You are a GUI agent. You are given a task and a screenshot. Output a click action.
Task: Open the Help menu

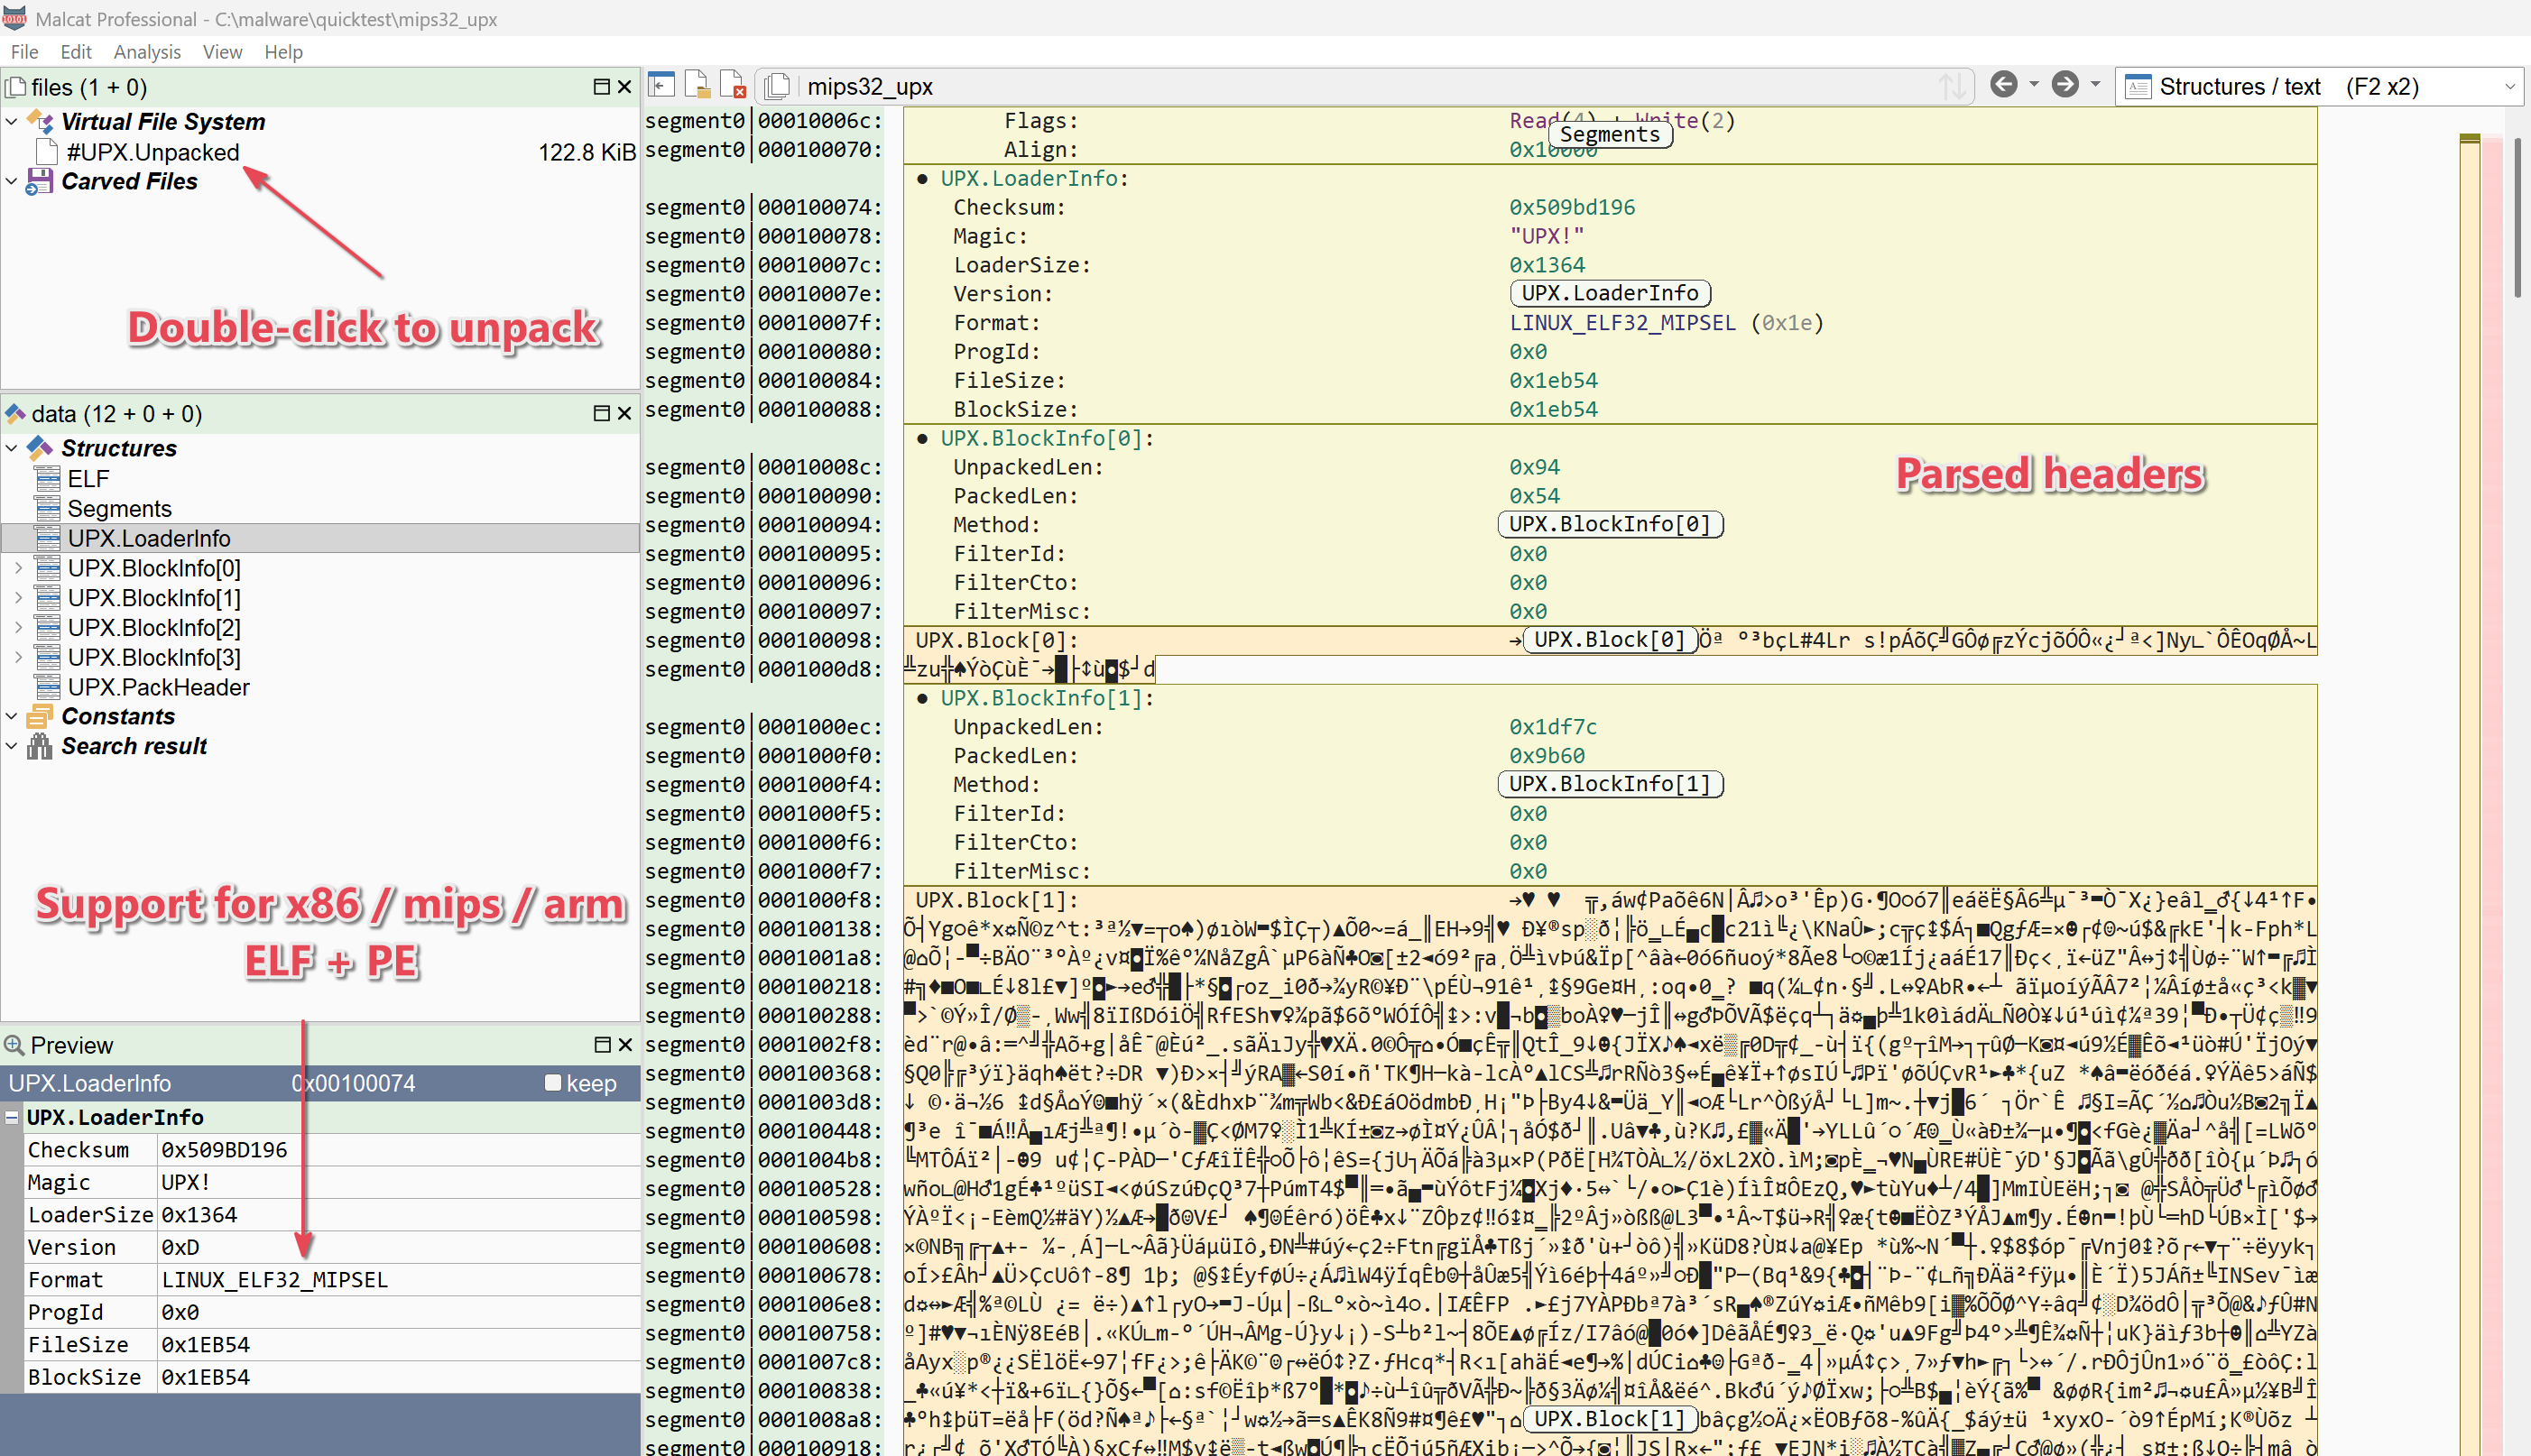(x=283, y=52)
